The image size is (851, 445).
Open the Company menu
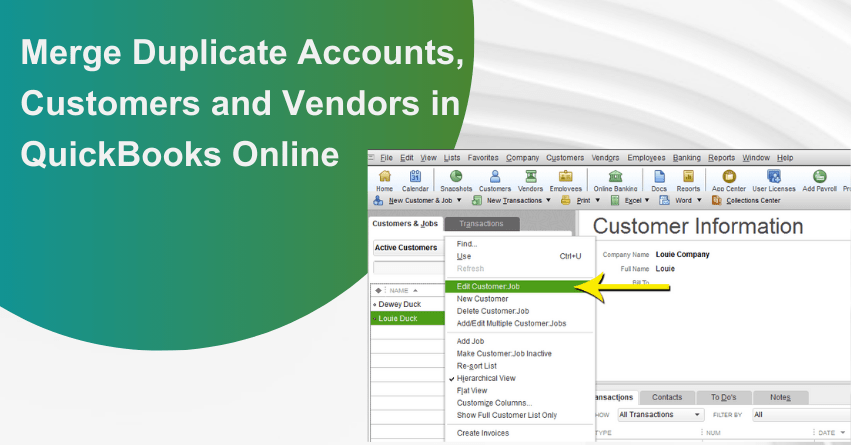523,158
